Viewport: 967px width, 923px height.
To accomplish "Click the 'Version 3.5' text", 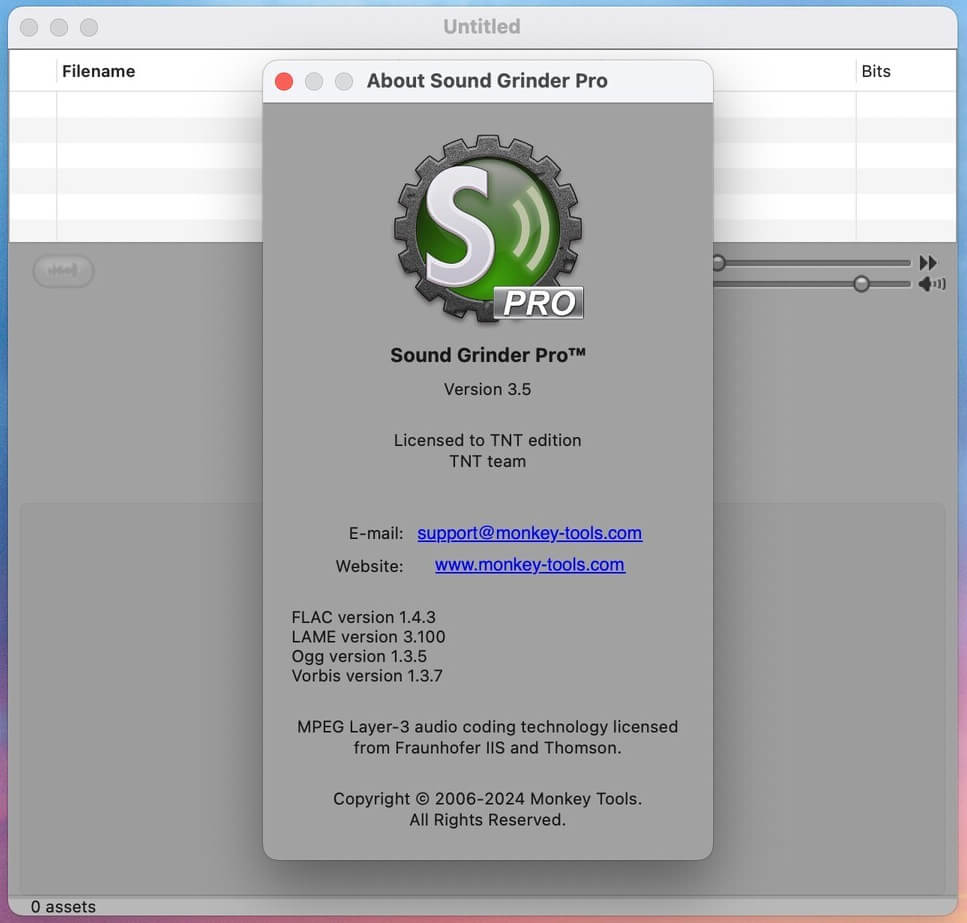I will pyautogui.click(x=487, y=389).
